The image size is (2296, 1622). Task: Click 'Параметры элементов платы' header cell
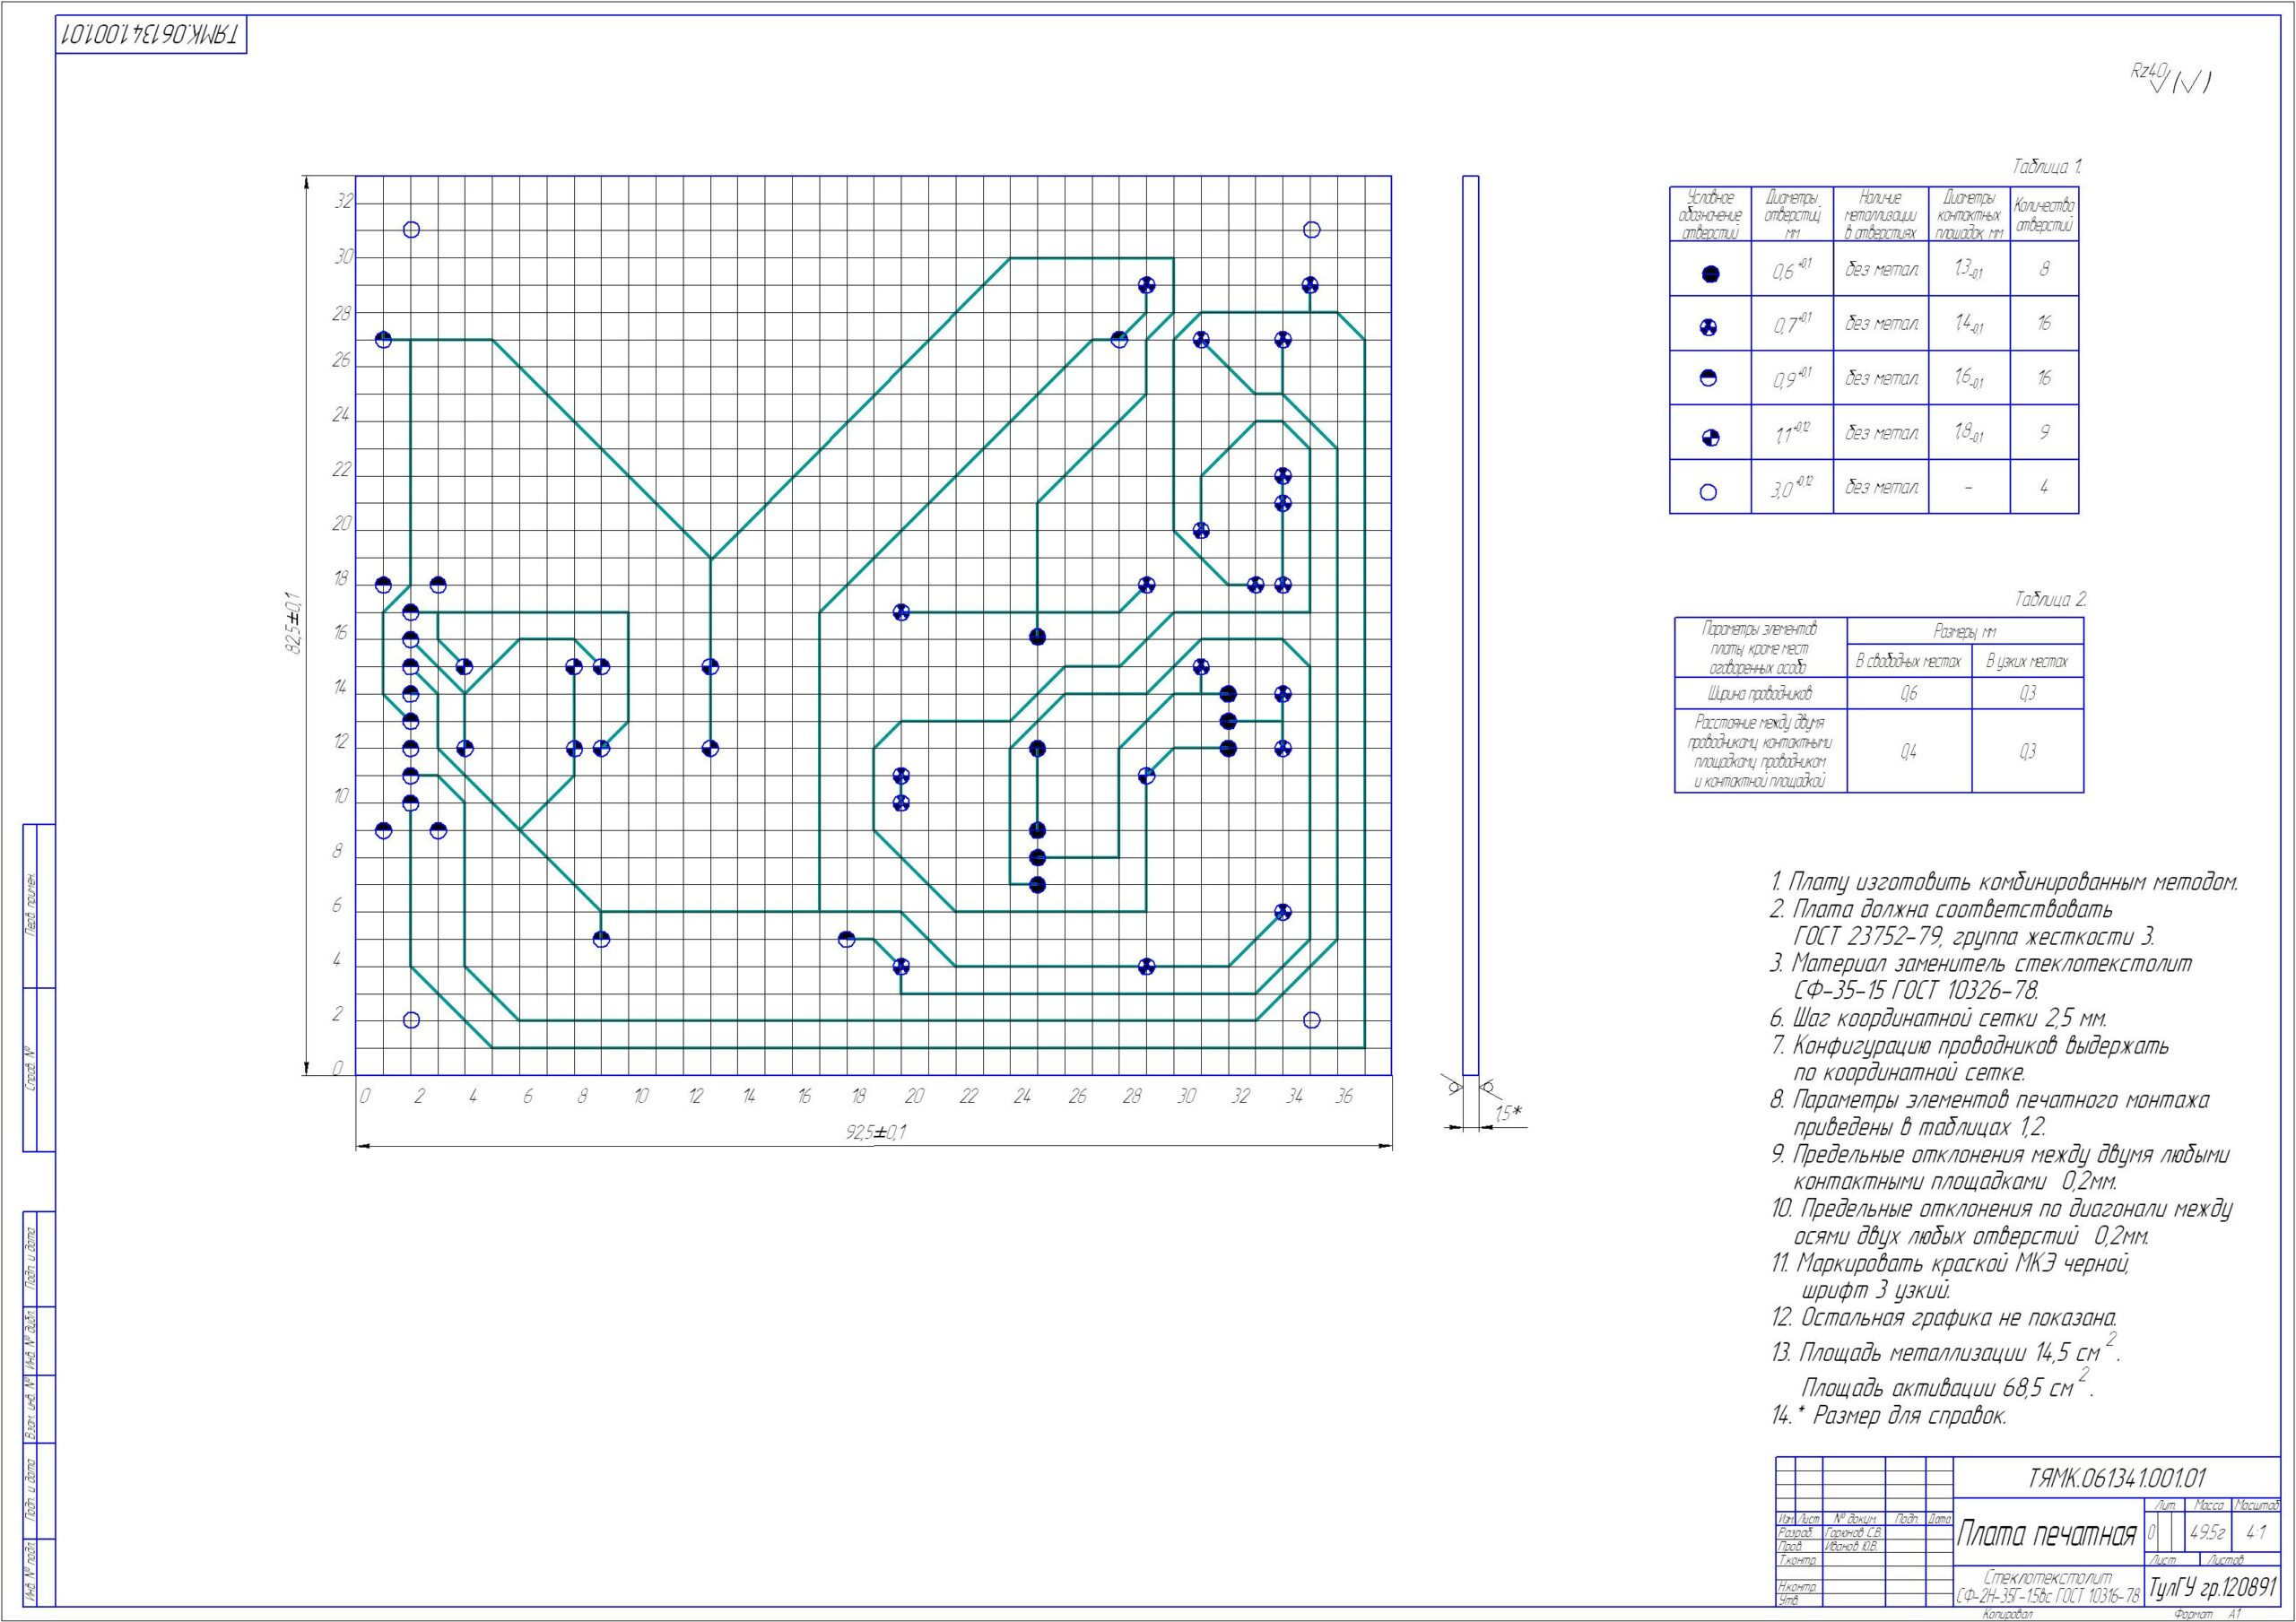point(1759,648)
